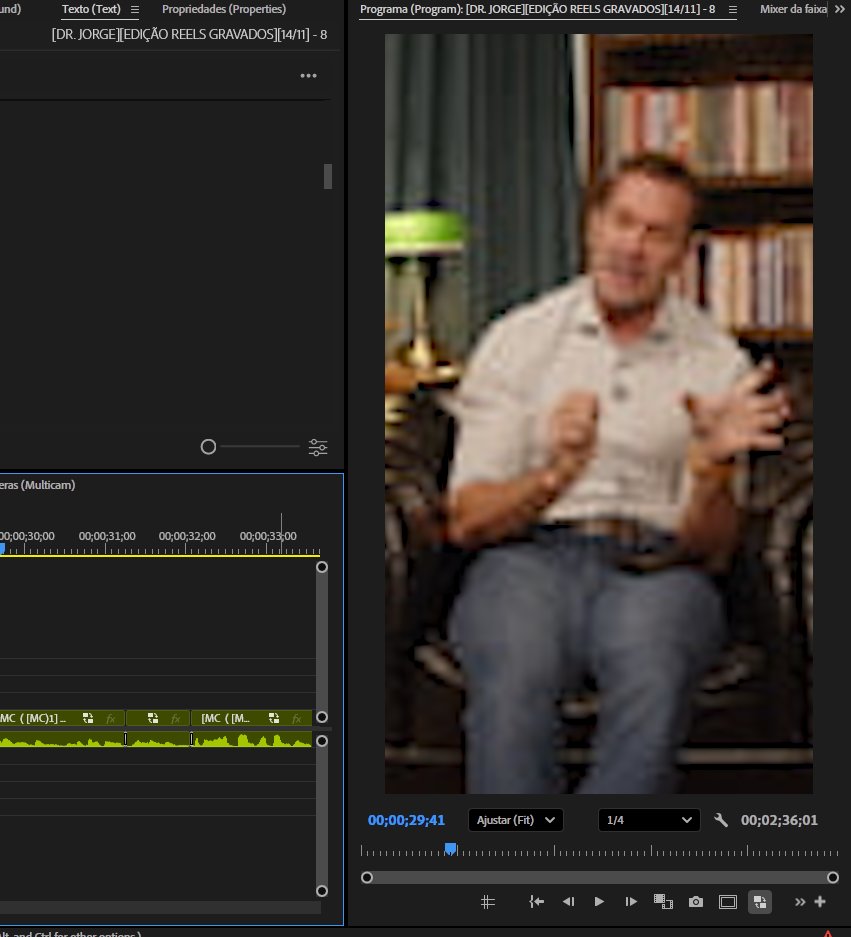Select the Programa (Program) panel tab
851x937 pixels.
coord(537,9)
